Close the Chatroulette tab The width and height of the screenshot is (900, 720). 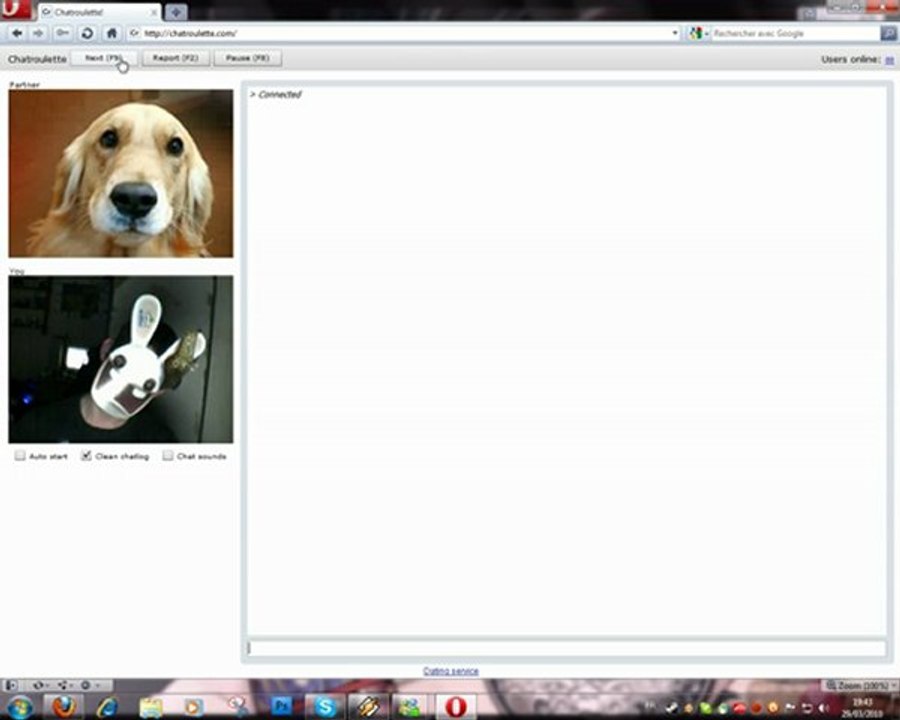click(154, 12)
